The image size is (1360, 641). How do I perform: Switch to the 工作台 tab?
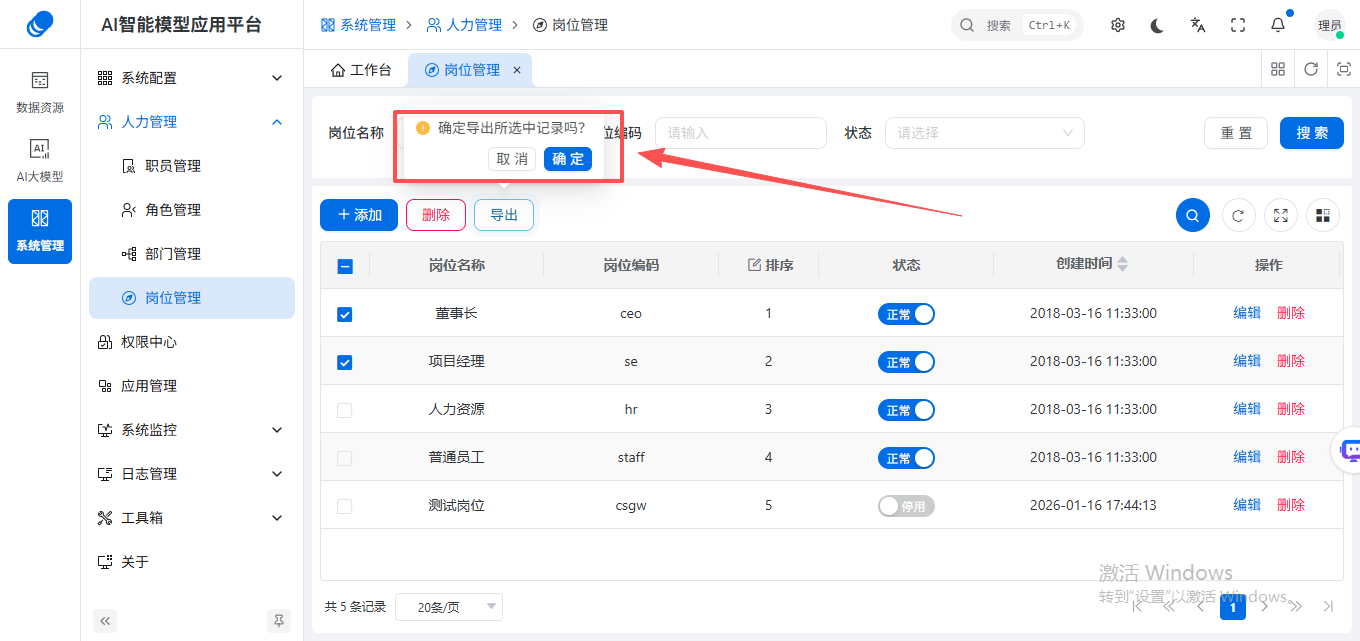[x=361, y=70]
